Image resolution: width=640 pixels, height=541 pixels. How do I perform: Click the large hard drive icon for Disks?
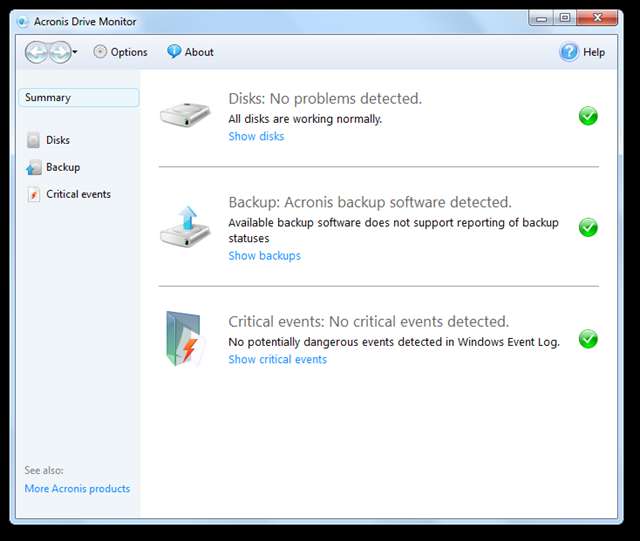point(185,115)
